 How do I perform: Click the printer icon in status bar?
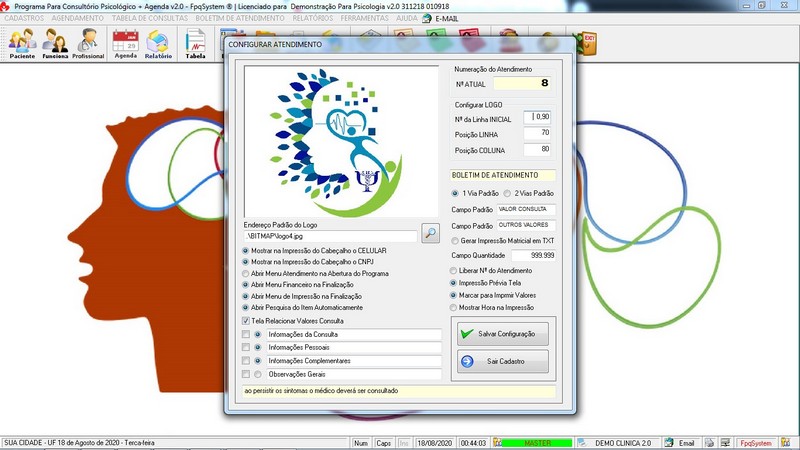click(710, 443)
